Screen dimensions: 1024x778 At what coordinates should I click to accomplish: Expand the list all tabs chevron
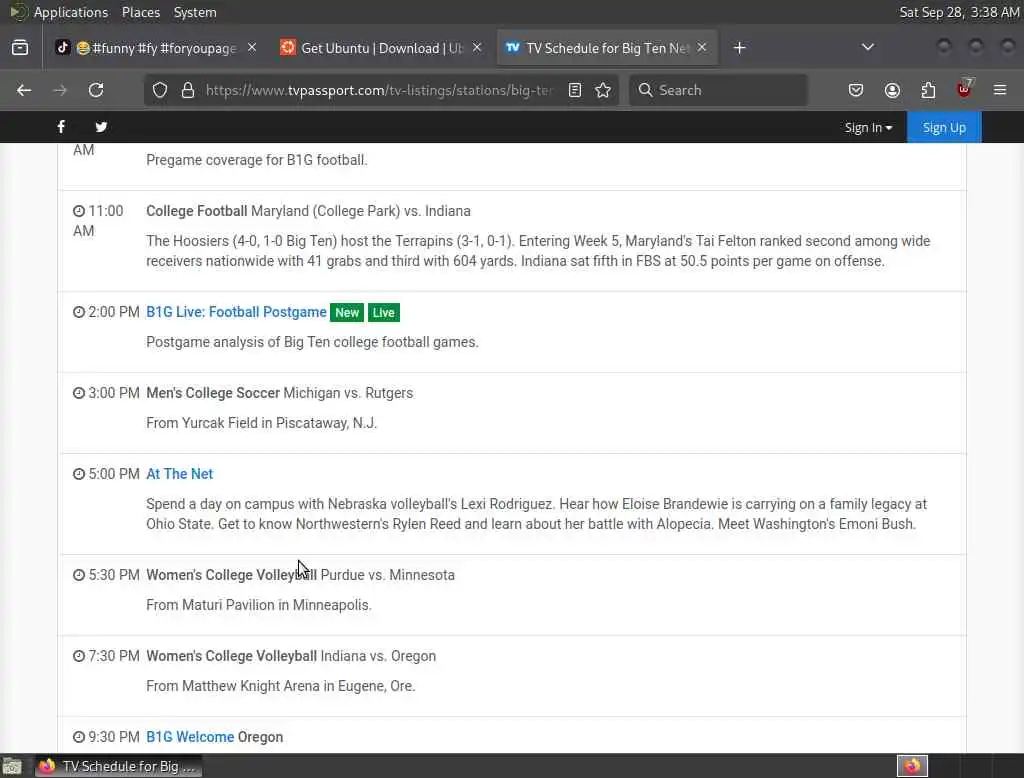(x=868, y=47)
